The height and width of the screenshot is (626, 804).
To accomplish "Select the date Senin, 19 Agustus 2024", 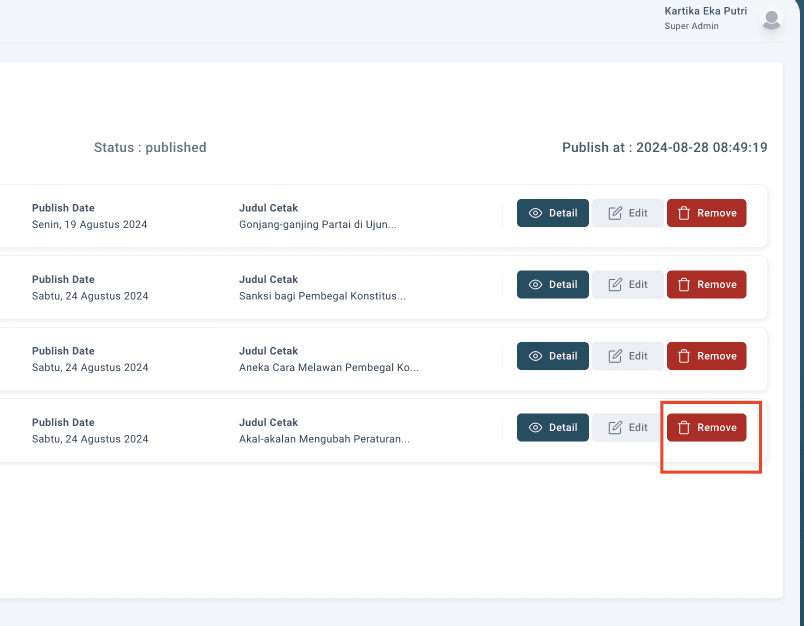I will (x=89, y=225).
